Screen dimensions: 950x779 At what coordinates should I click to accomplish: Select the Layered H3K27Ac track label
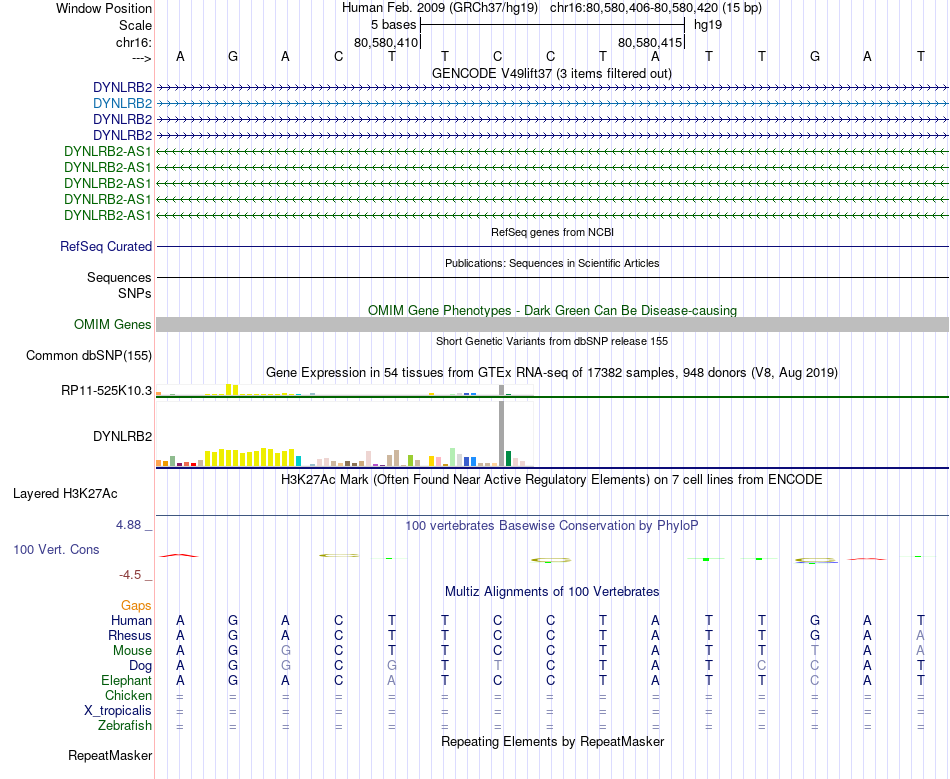[65, 494]
